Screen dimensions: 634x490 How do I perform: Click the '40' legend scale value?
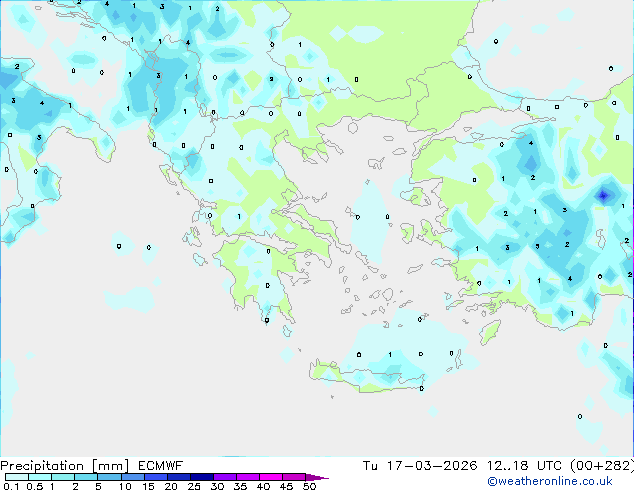tap(263, 486)
